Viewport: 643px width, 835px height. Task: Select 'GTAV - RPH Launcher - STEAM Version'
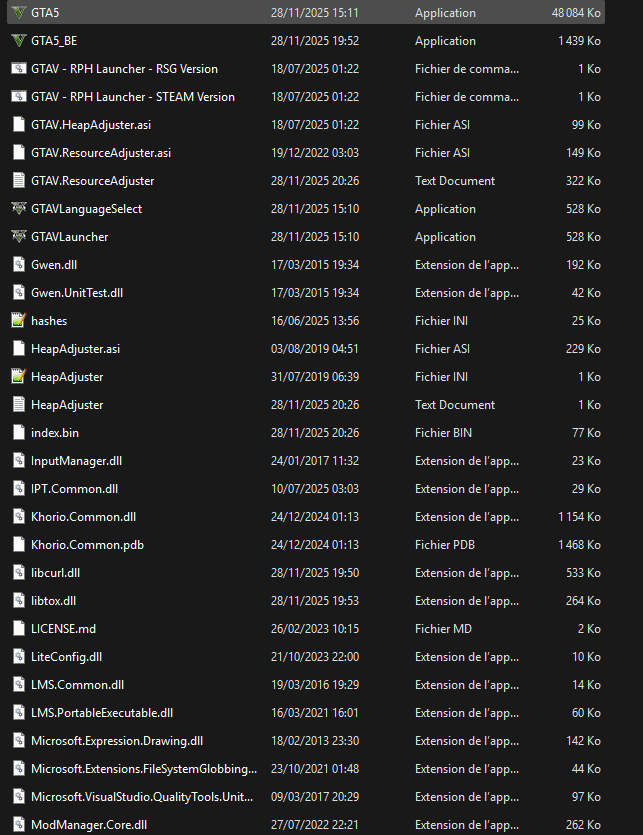(x=133, y=97)
